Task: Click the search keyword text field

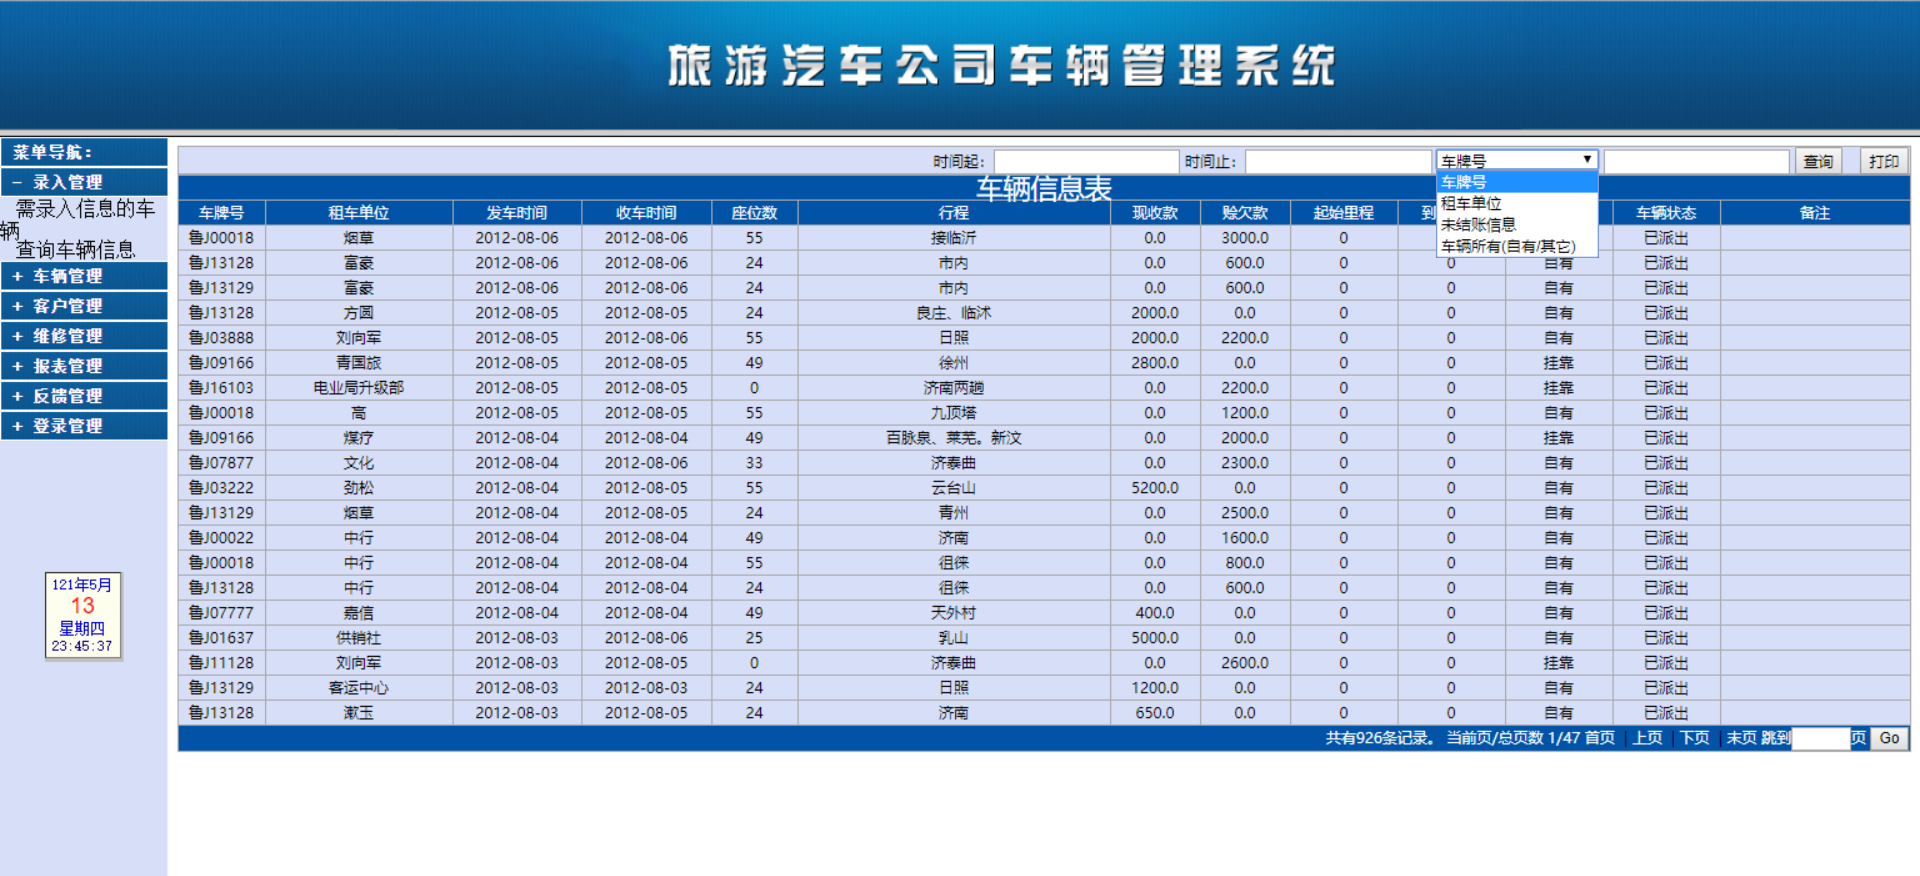Action: pyautogui.click(x=1696, y=161)
